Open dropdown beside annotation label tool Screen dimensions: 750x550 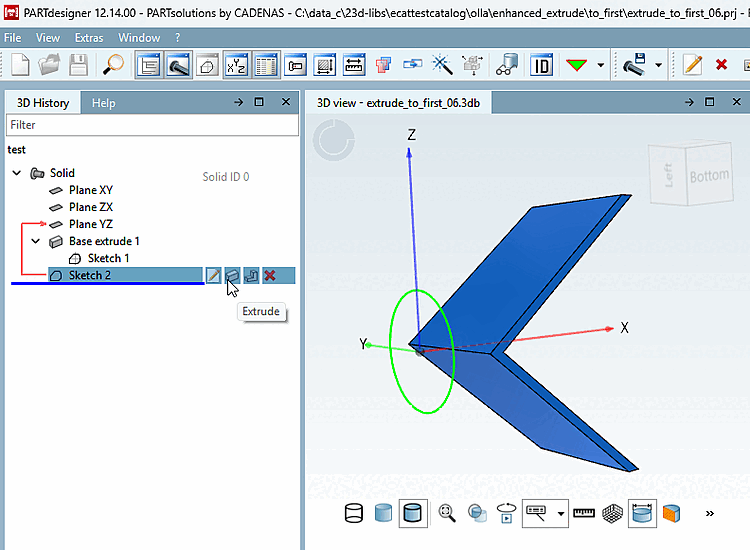(x=561, y=514)
